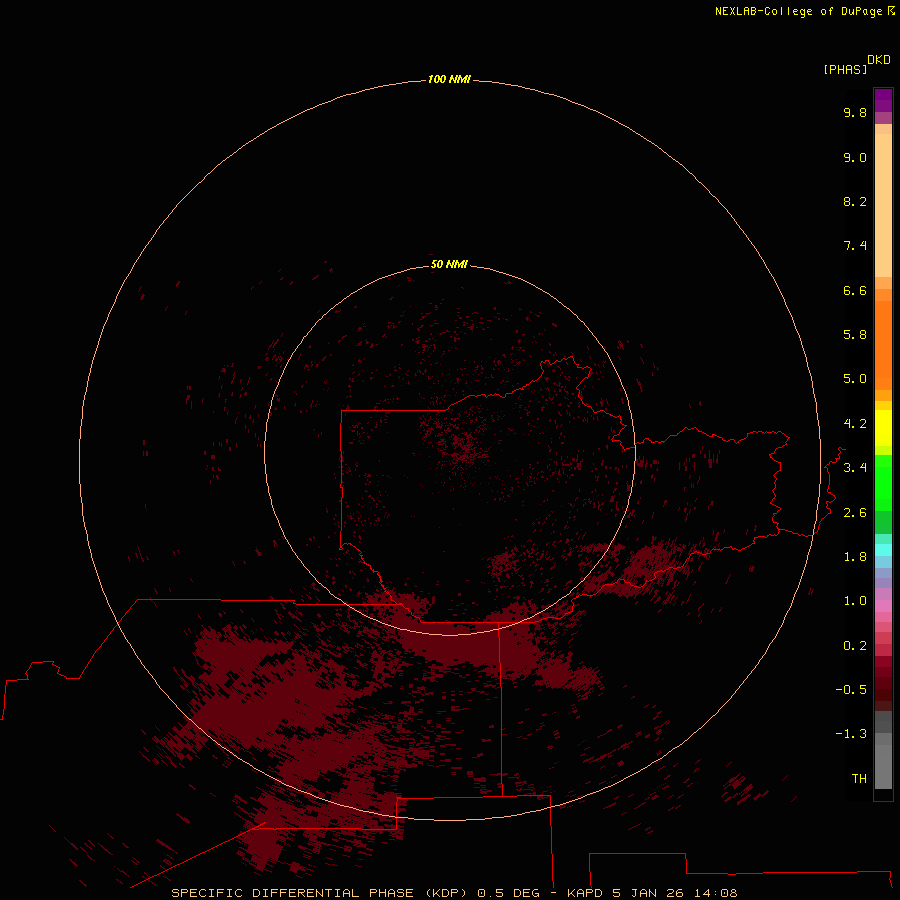Click the -1.3 color scale value
The width and height of the screenshot is (900, 900).
pos(851,734)
